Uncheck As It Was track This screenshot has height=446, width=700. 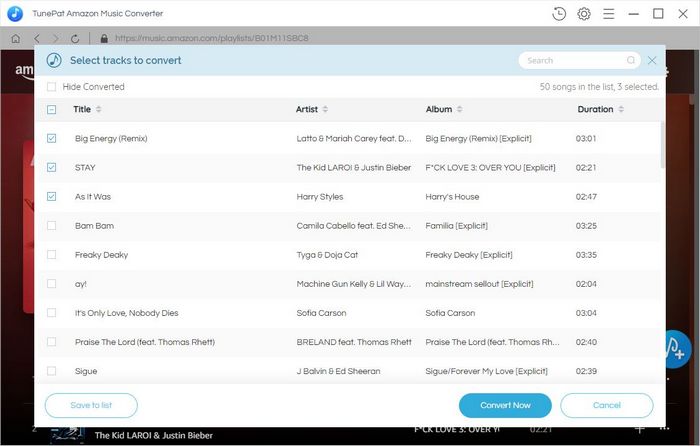51,196
